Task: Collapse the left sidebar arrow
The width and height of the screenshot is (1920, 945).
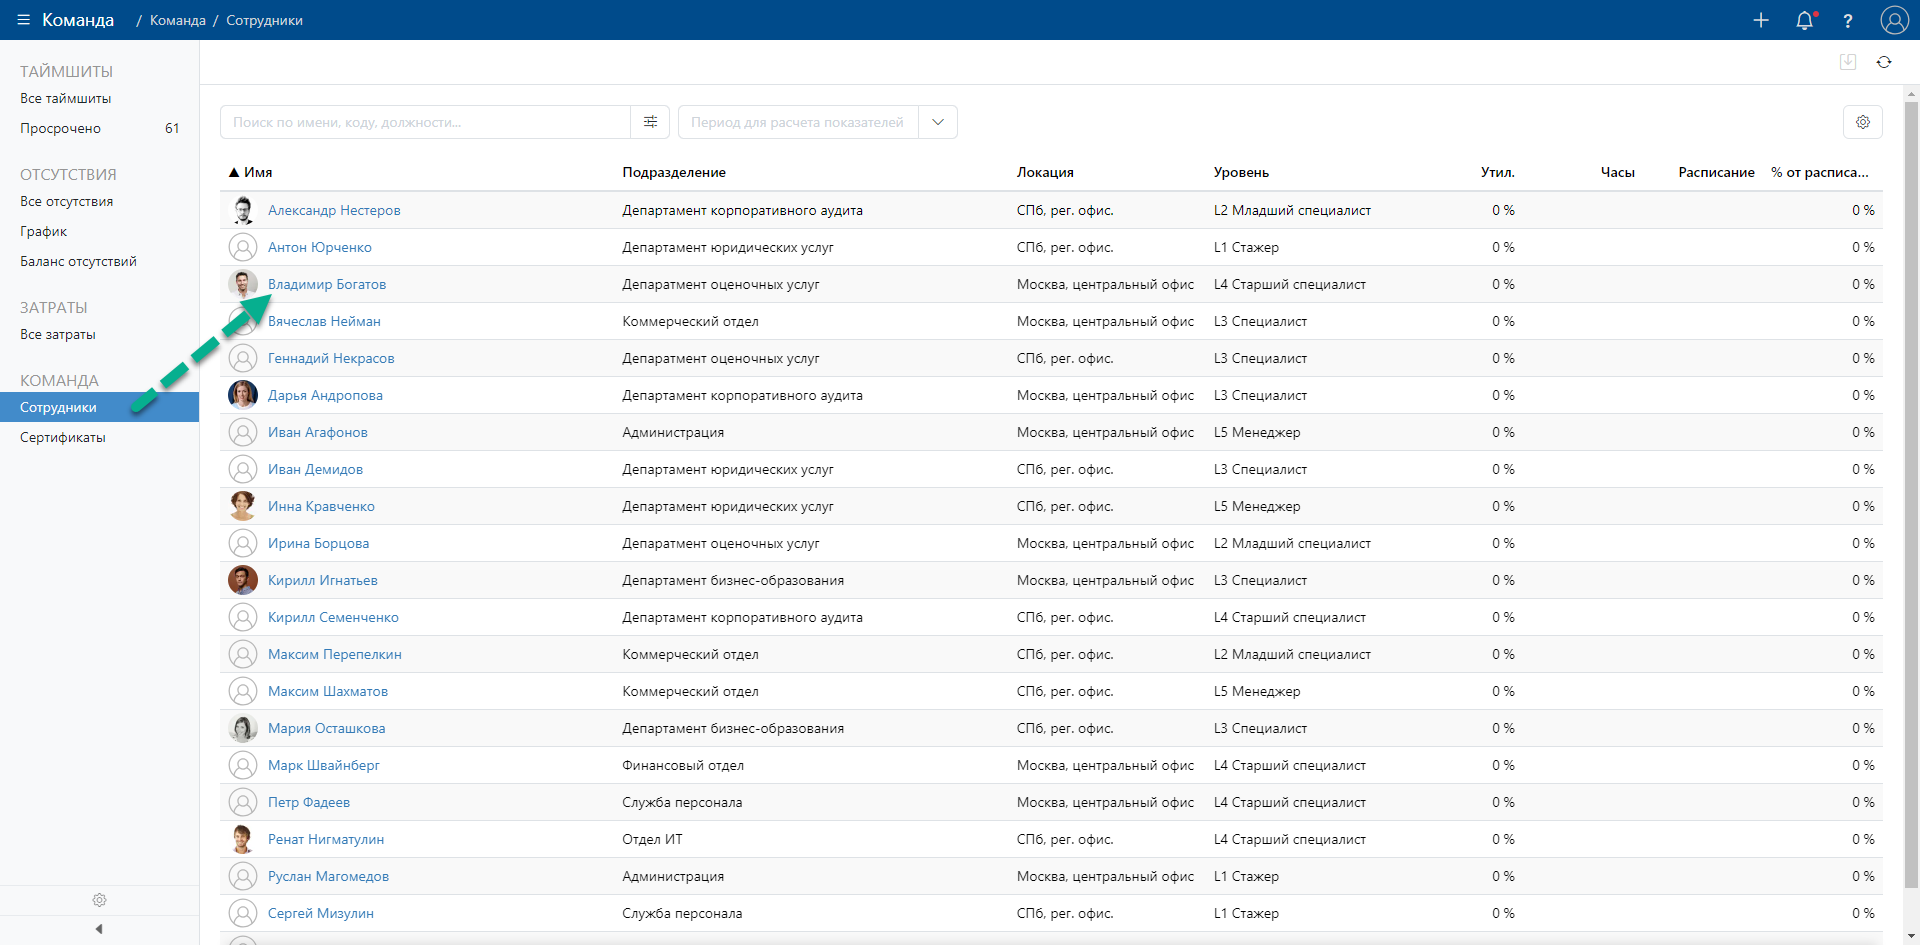Action: click(99, 929)
